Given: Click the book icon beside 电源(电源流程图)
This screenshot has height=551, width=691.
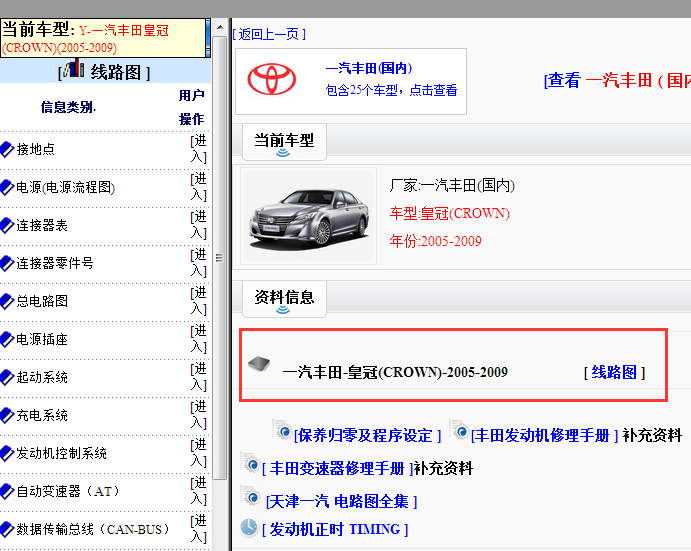Looking at the screenshot, I should click(x=7, y=187).
